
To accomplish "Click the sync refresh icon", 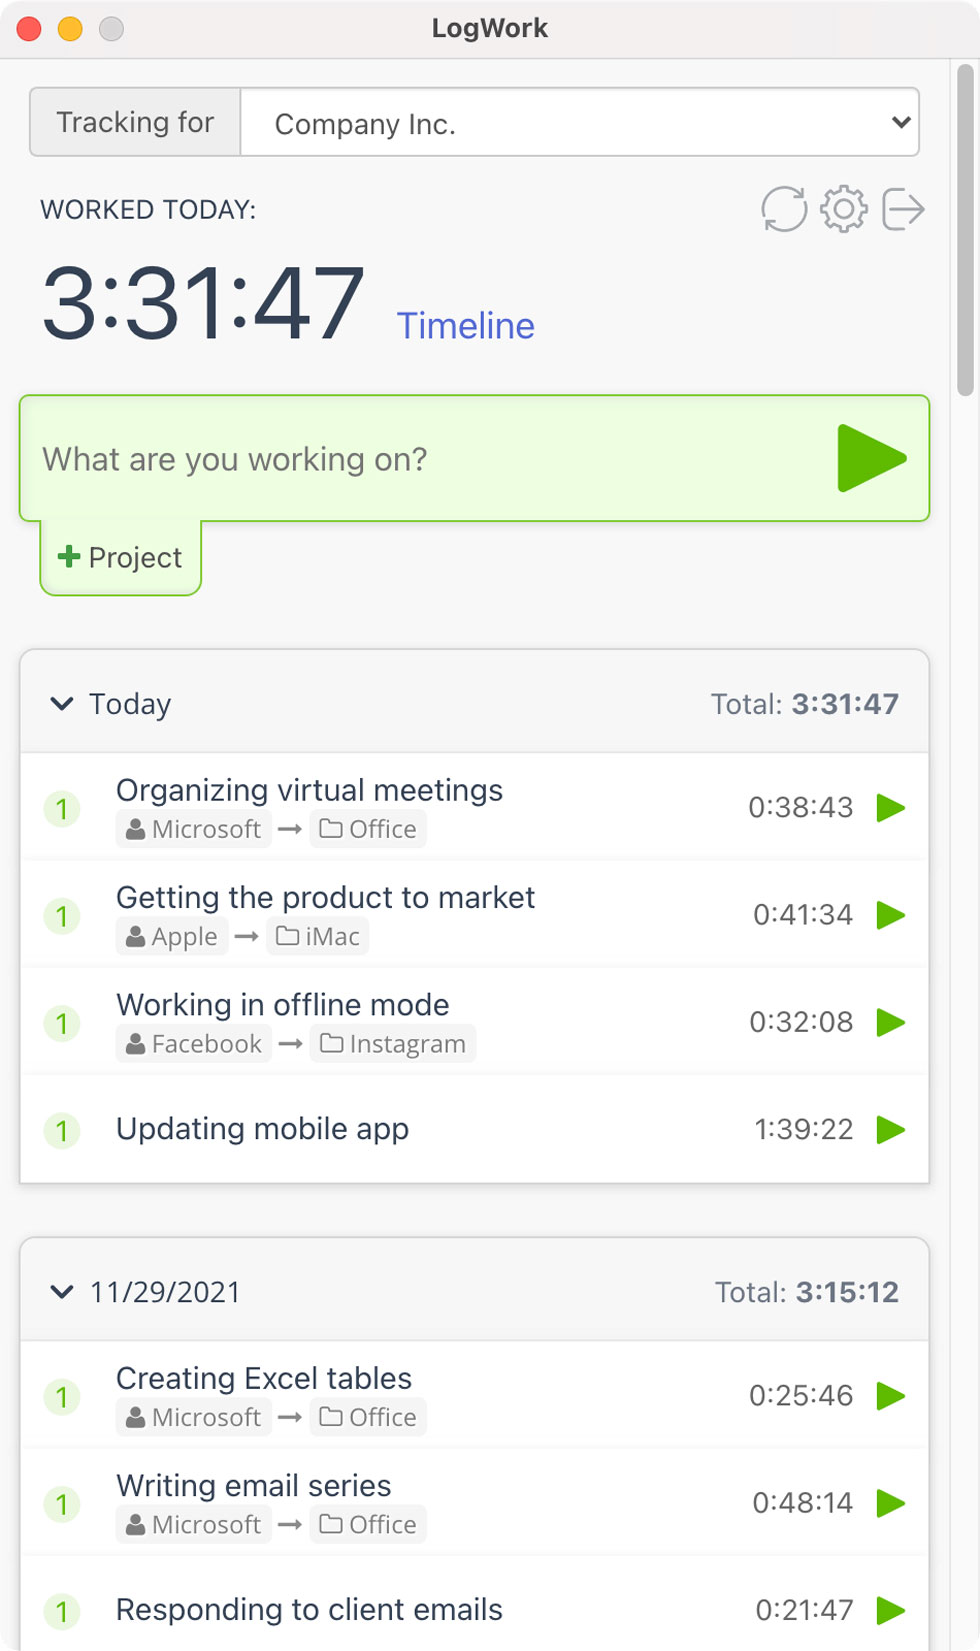I will click(x=784, y=209).
